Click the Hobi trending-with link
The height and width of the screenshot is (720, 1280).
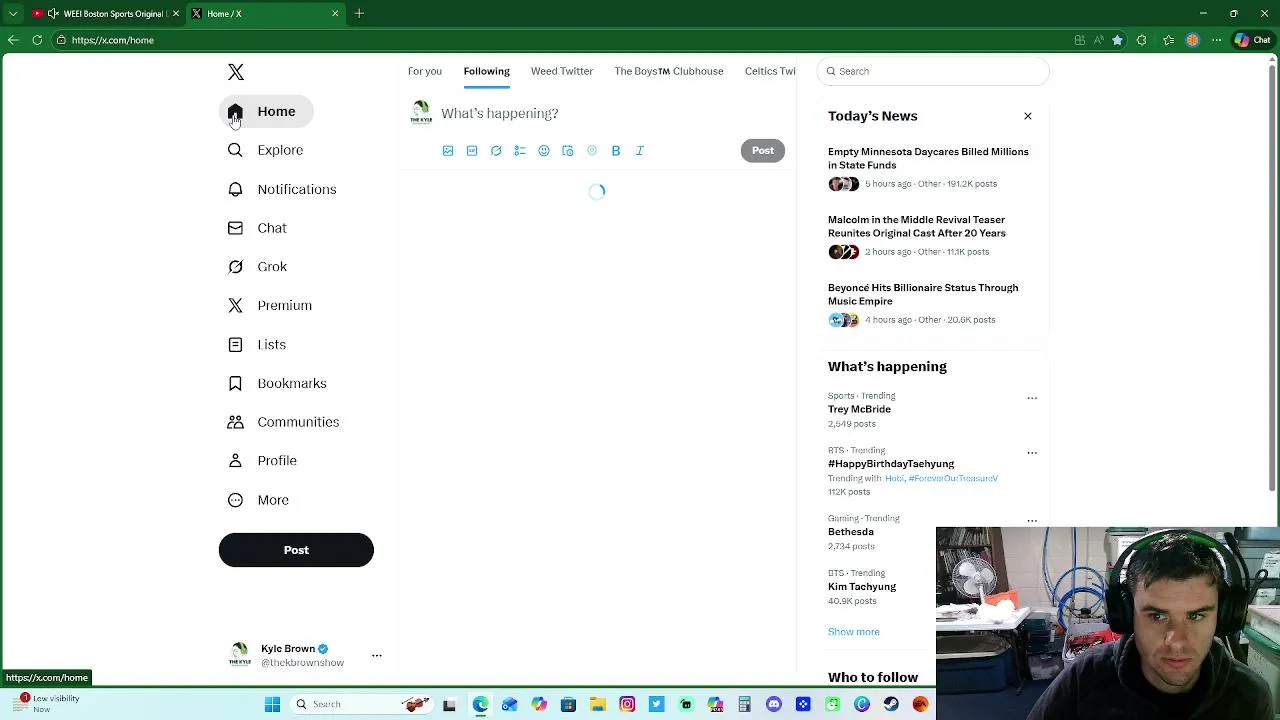coord(894,478)
